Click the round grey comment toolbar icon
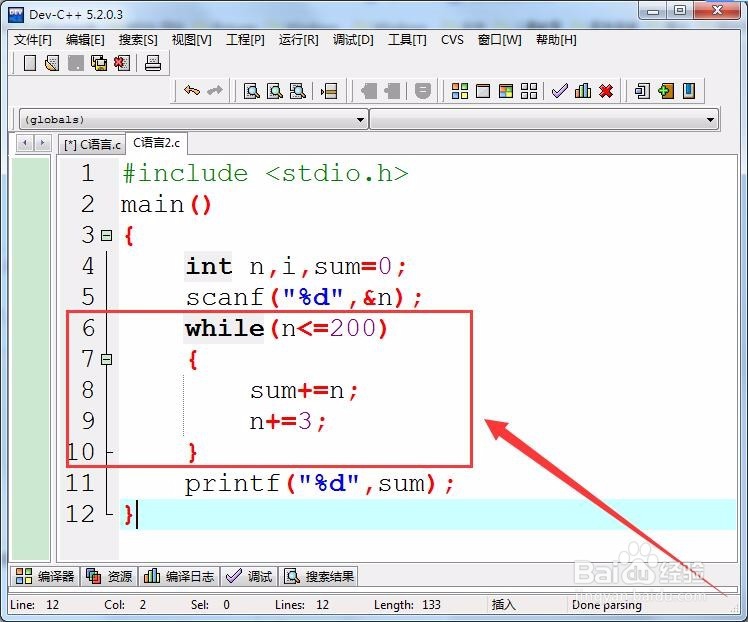748x622 pixels. tap(422, 91)
